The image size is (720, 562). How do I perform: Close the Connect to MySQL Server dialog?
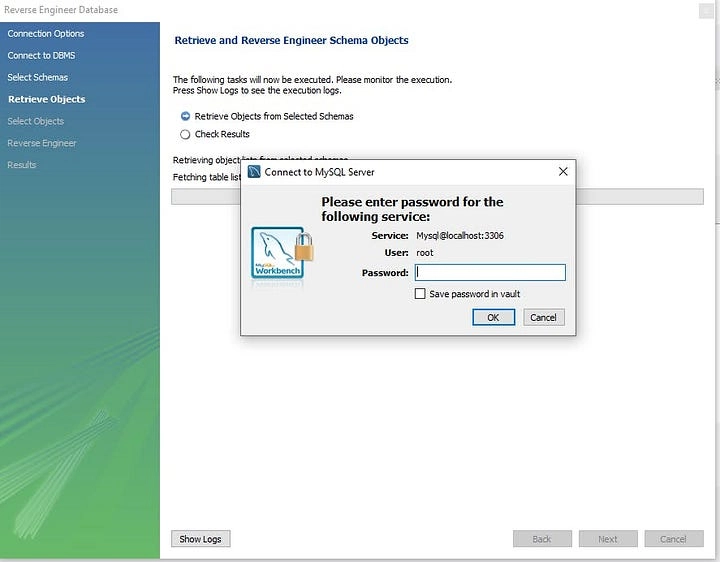click(563, 172)
